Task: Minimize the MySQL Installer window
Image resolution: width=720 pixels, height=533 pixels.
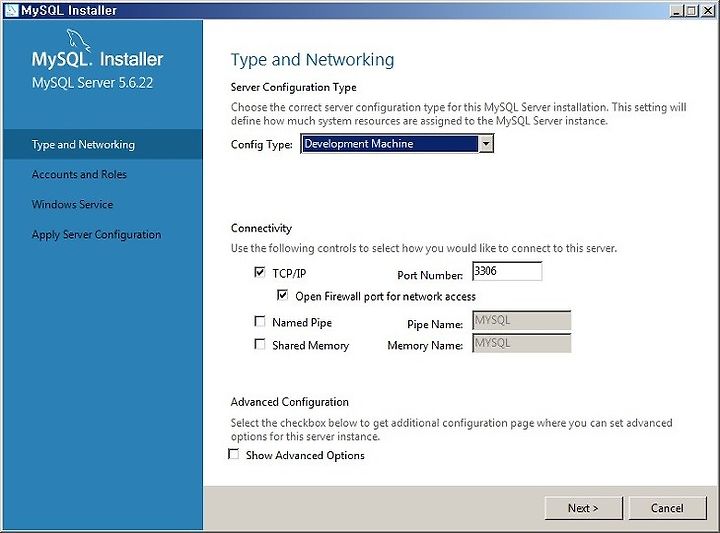Action: (x=676, y=10)
